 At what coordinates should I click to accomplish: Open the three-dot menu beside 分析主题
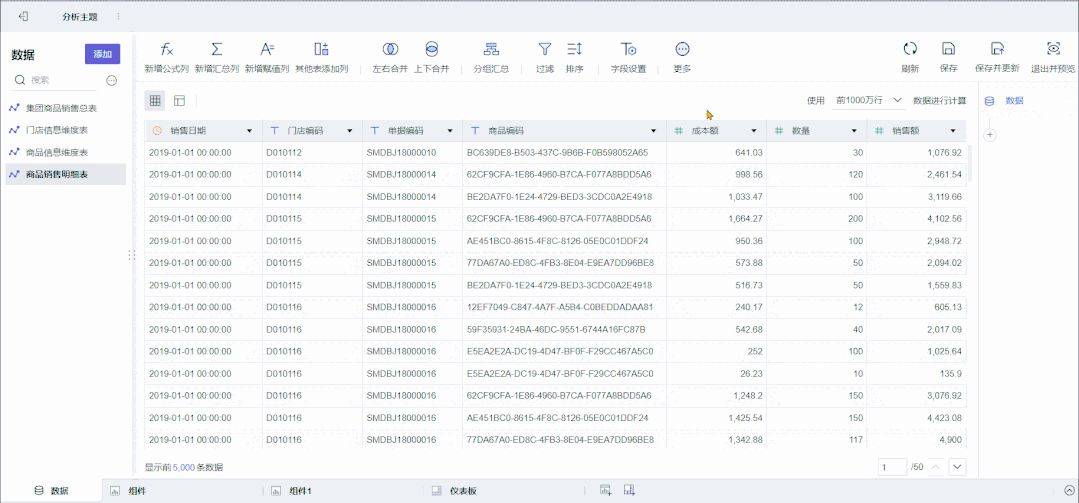(x=118, y=16)
